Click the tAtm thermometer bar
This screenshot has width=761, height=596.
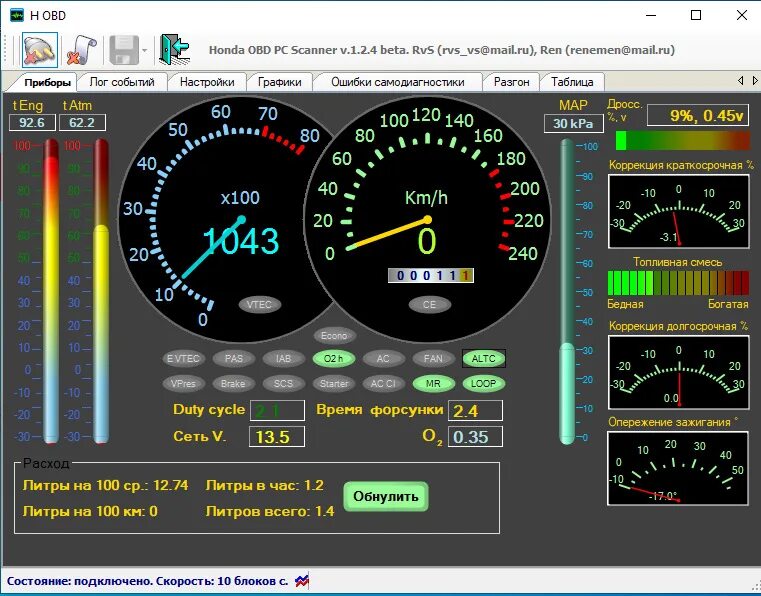(x=101, y=291)
